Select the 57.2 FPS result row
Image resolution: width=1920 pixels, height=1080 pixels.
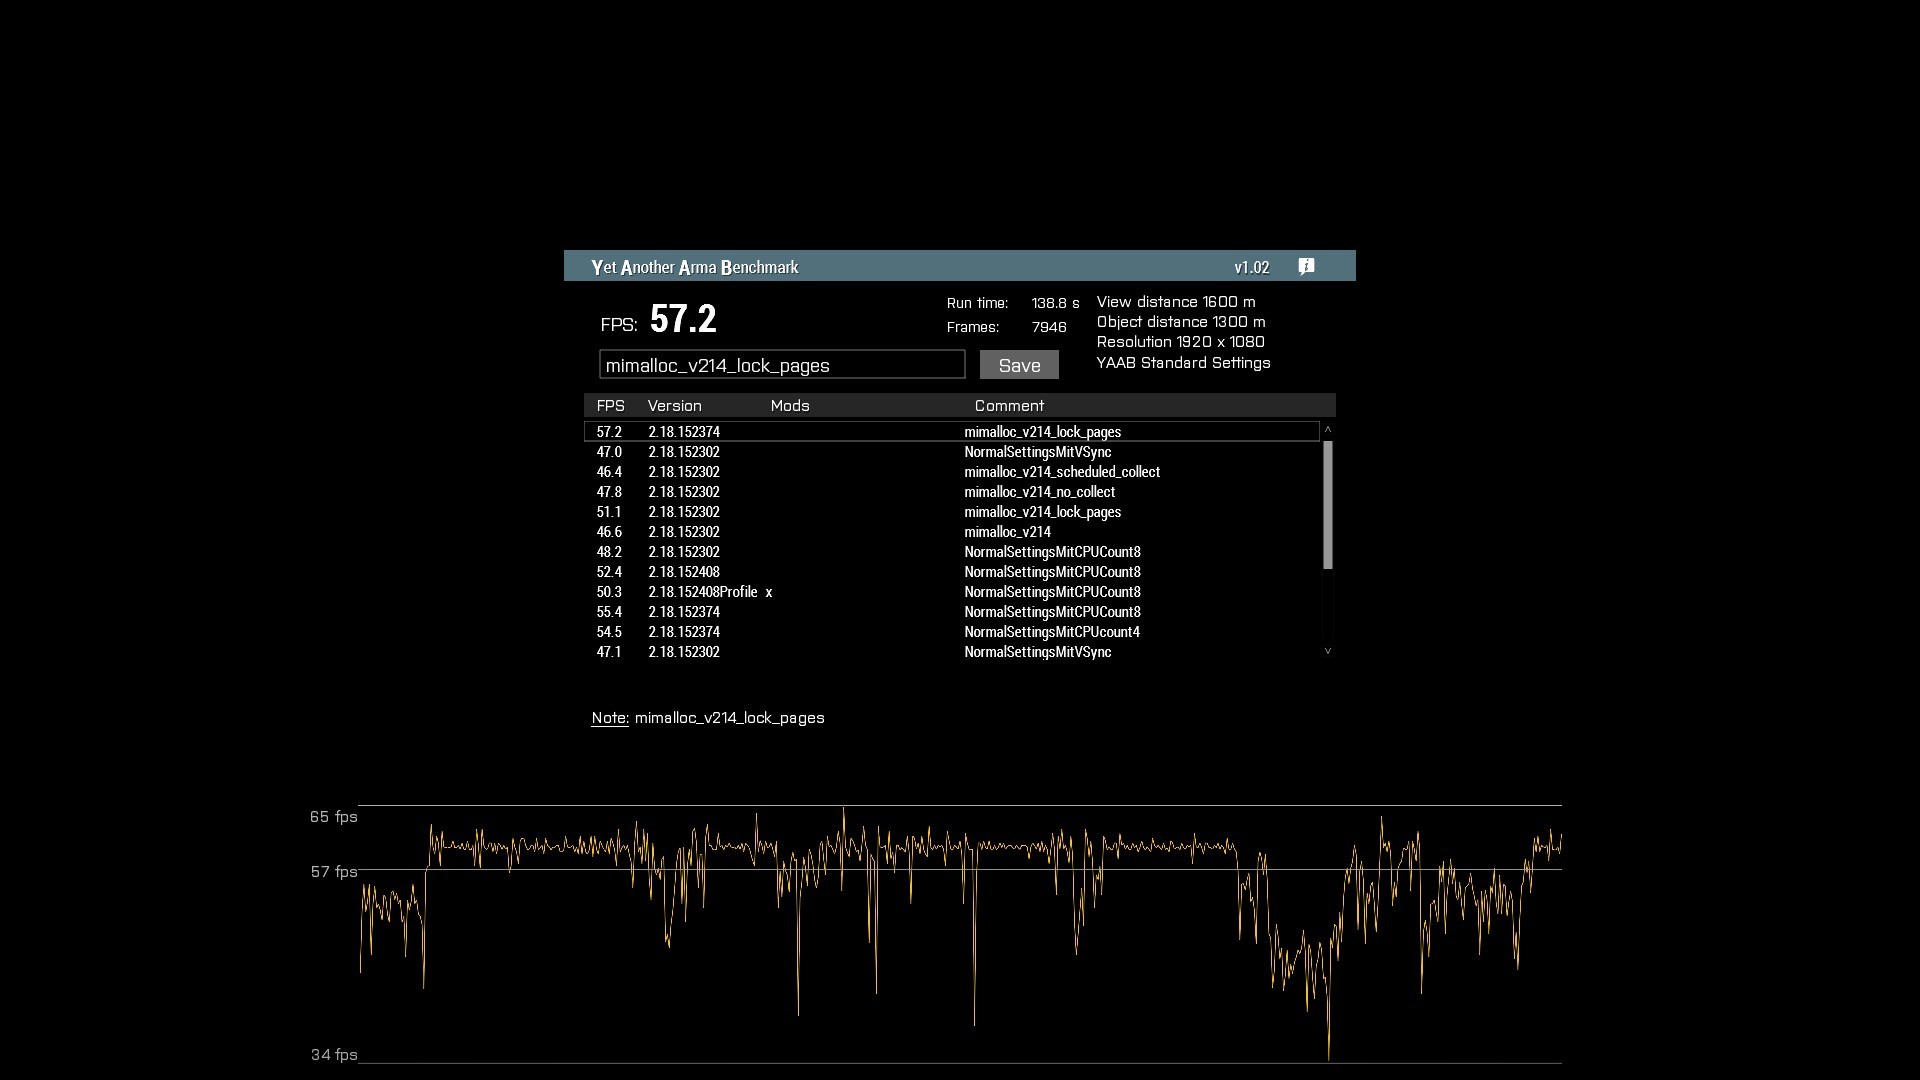952,432
